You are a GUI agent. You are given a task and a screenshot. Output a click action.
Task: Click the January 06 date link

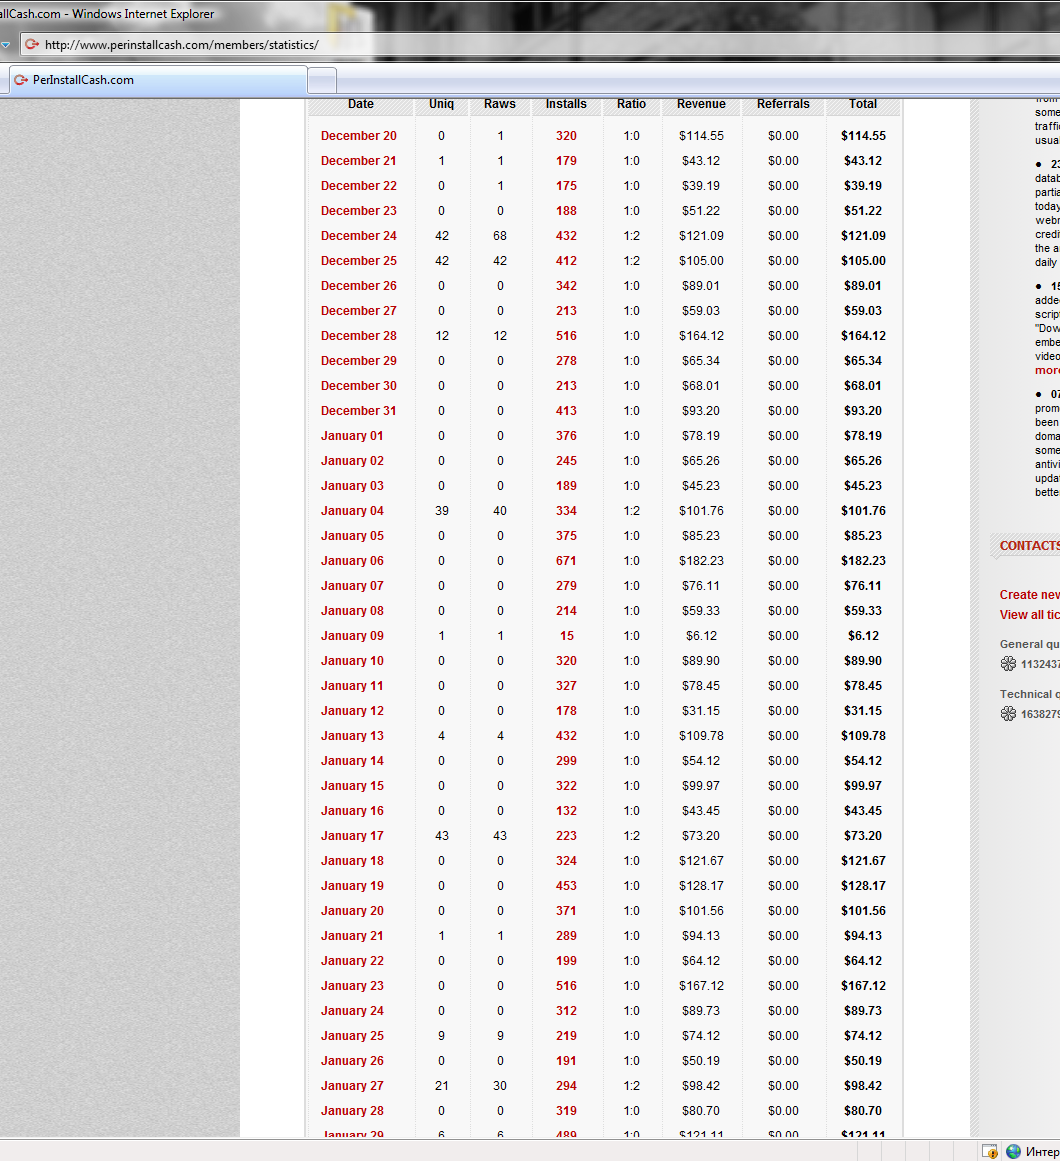click(352, 561)
